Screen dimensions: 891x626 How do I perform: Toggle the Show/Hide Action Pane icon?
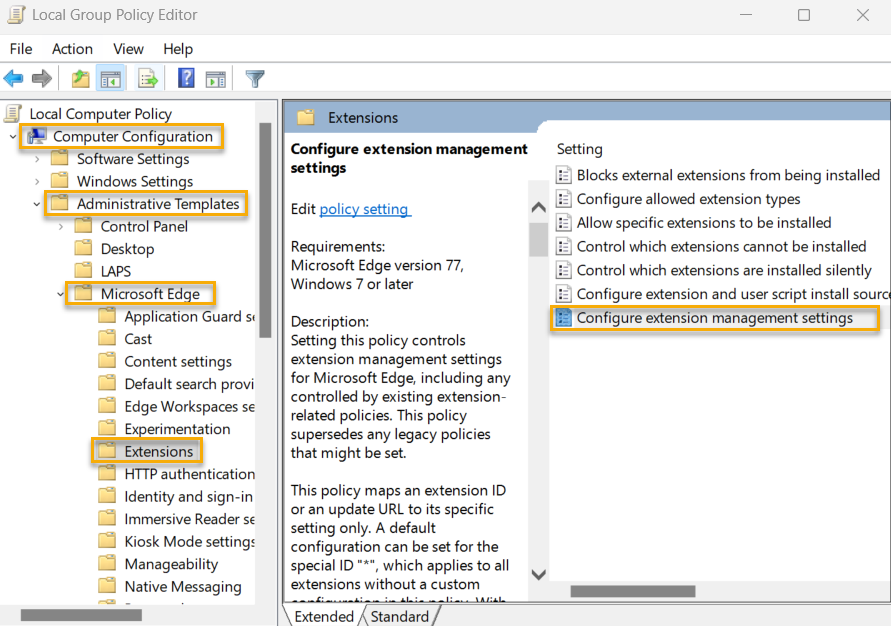click(216, 78)
